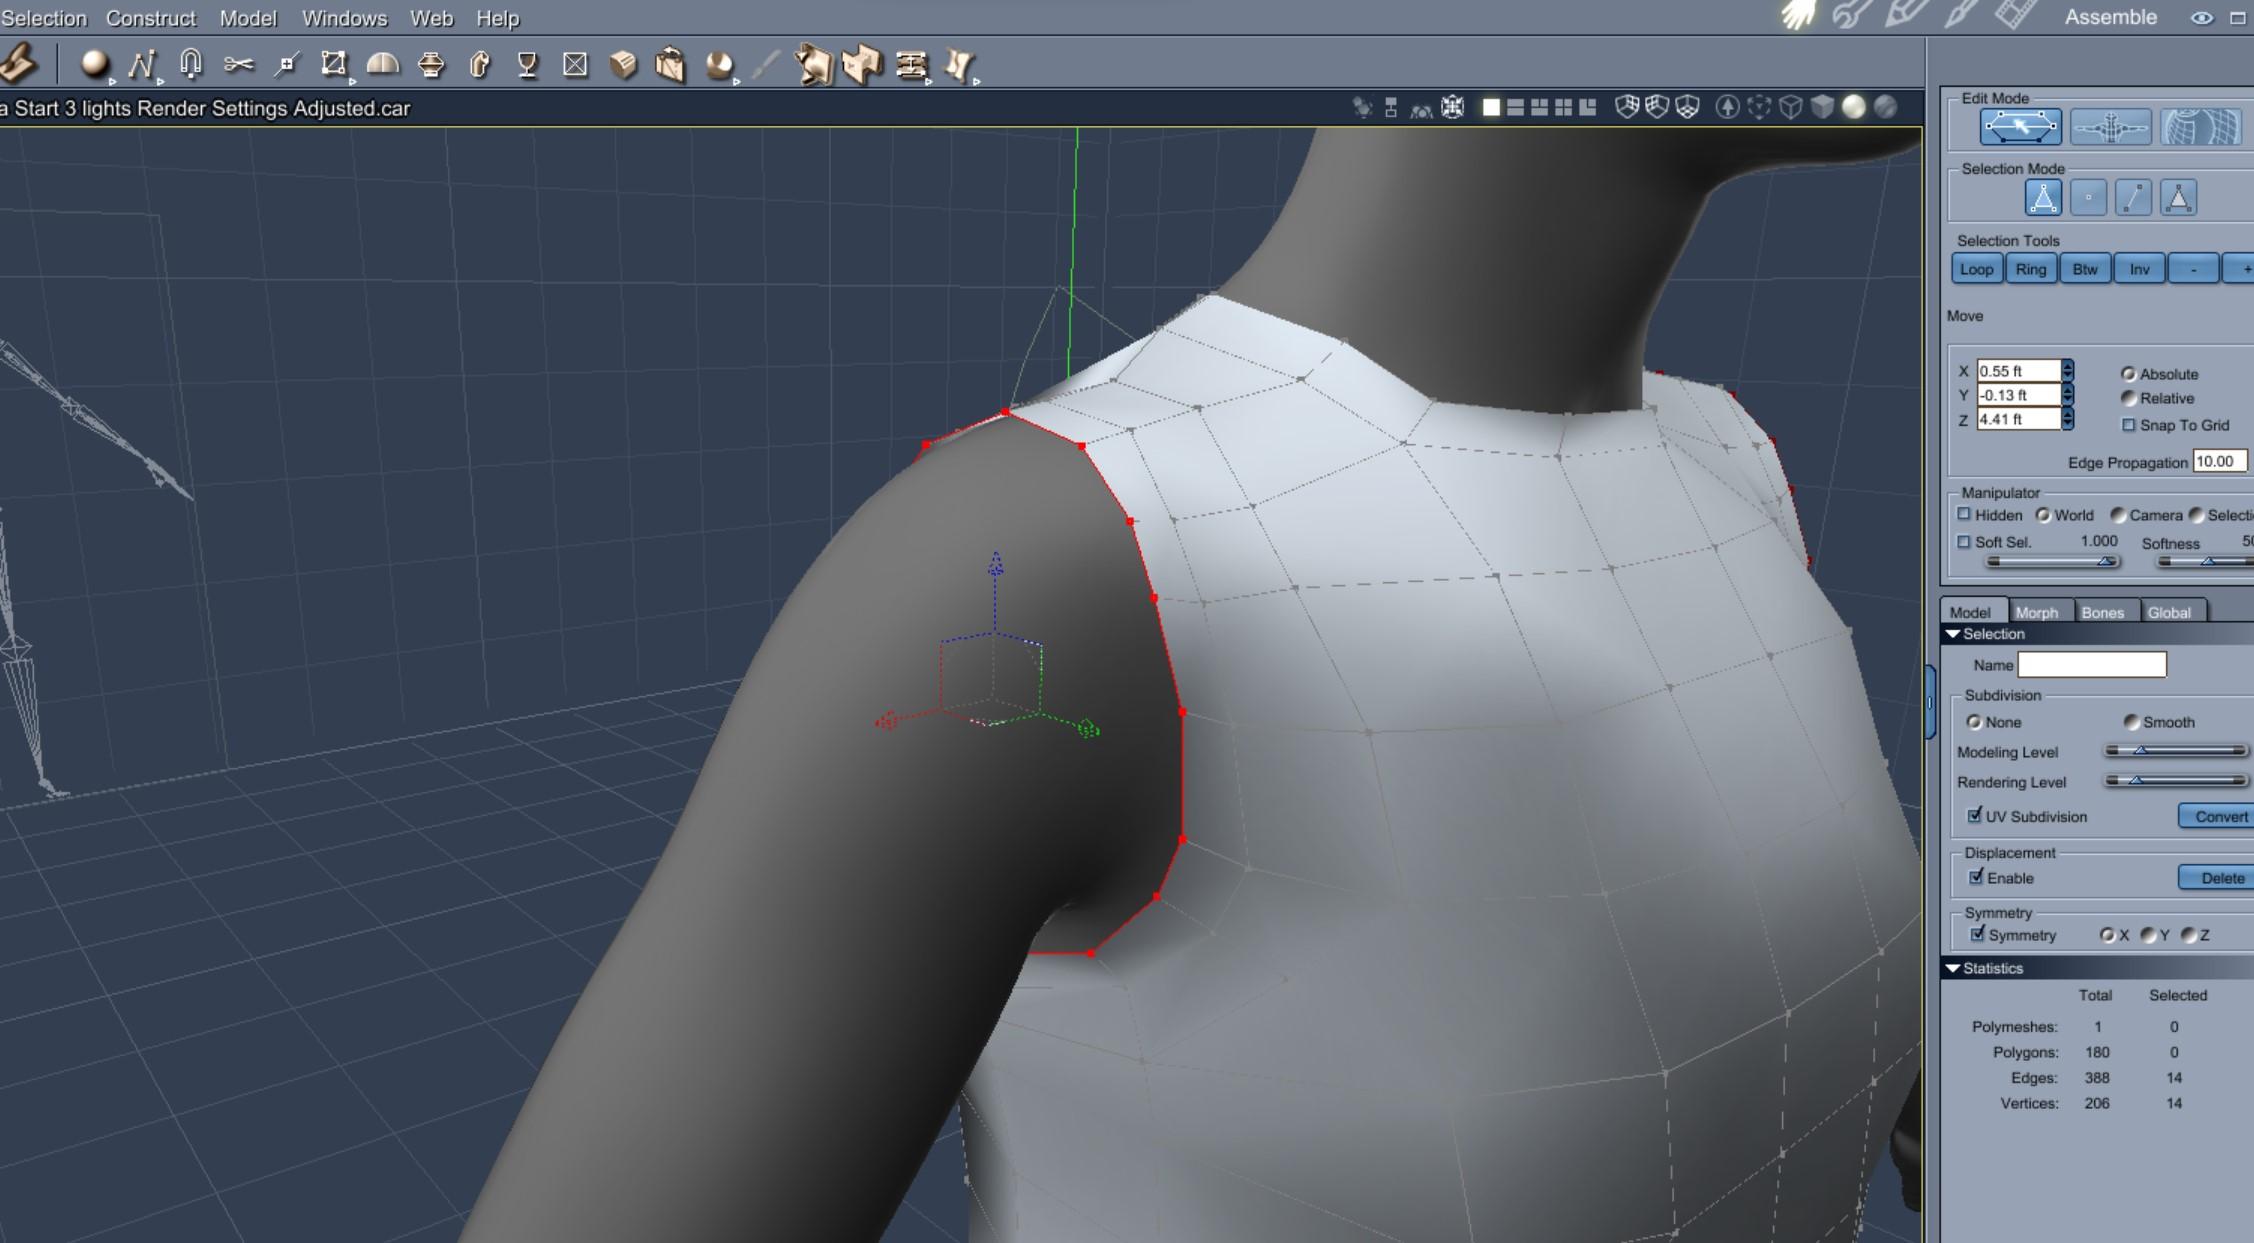
Task: Select vertex selection mode icon
Action: pos(2088,198)
